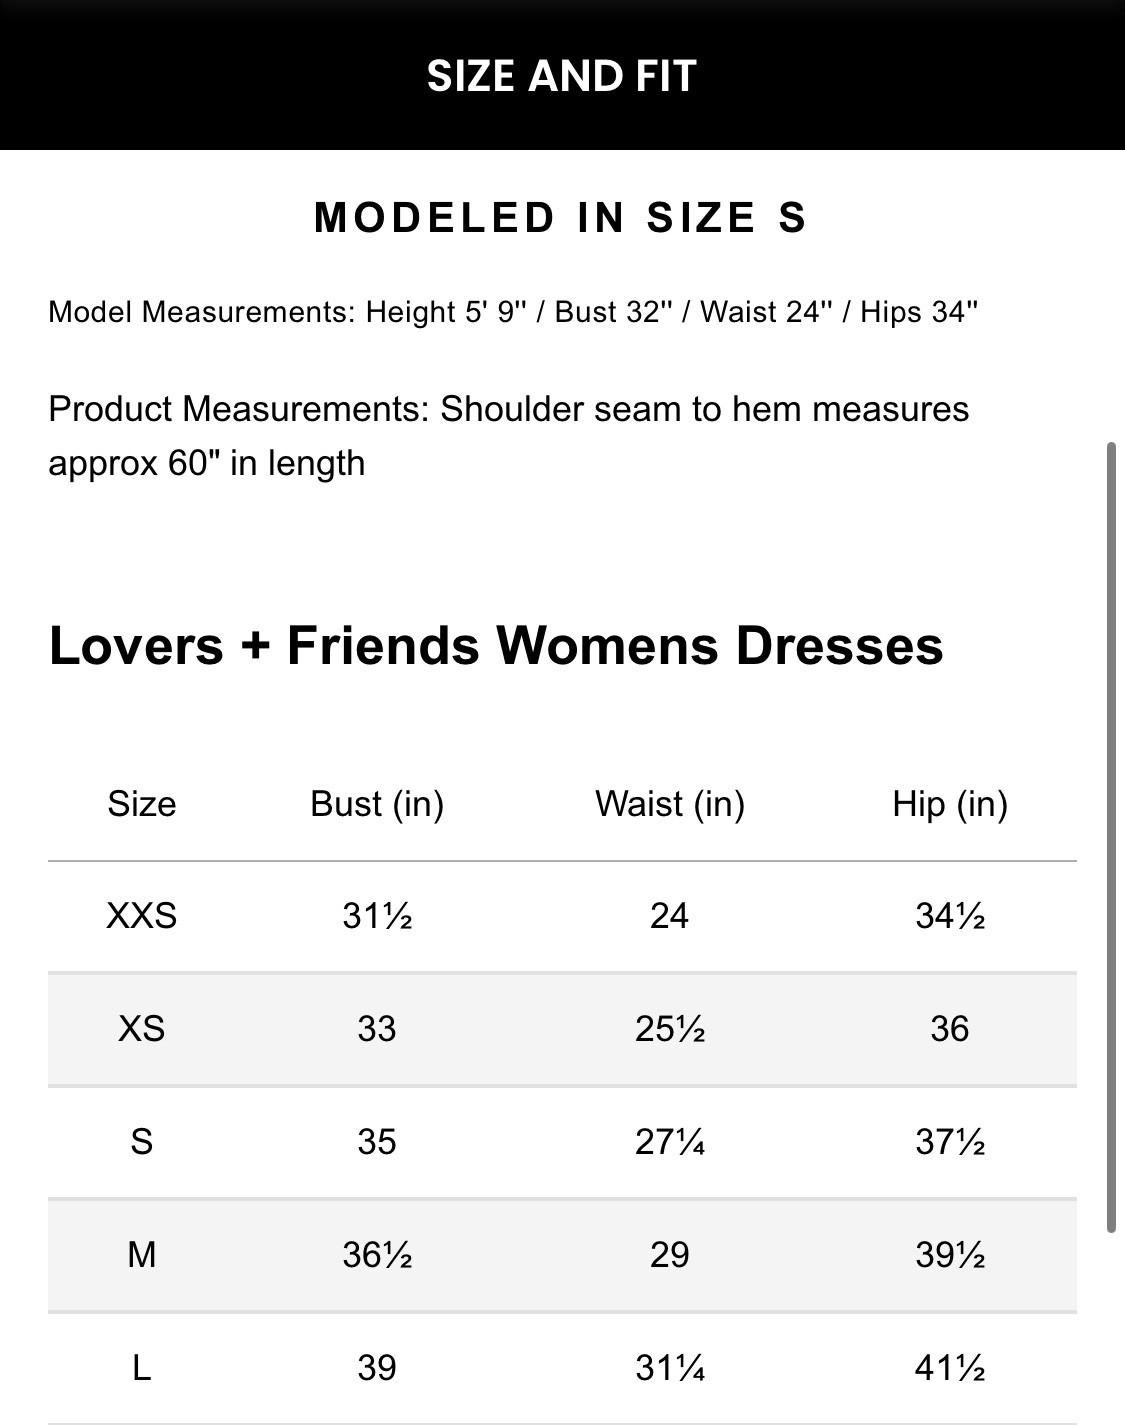This screenshot has height=1425, width=1125.
Task: Click the S waist value 27¼
Action: coord(670,1142)
